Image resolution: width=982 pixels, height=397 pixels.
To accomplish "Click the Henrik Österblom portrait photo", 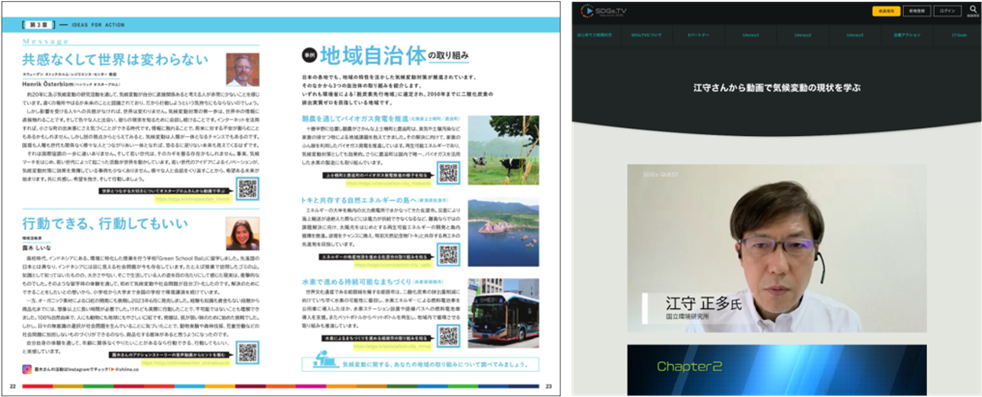I will point(243,70).
